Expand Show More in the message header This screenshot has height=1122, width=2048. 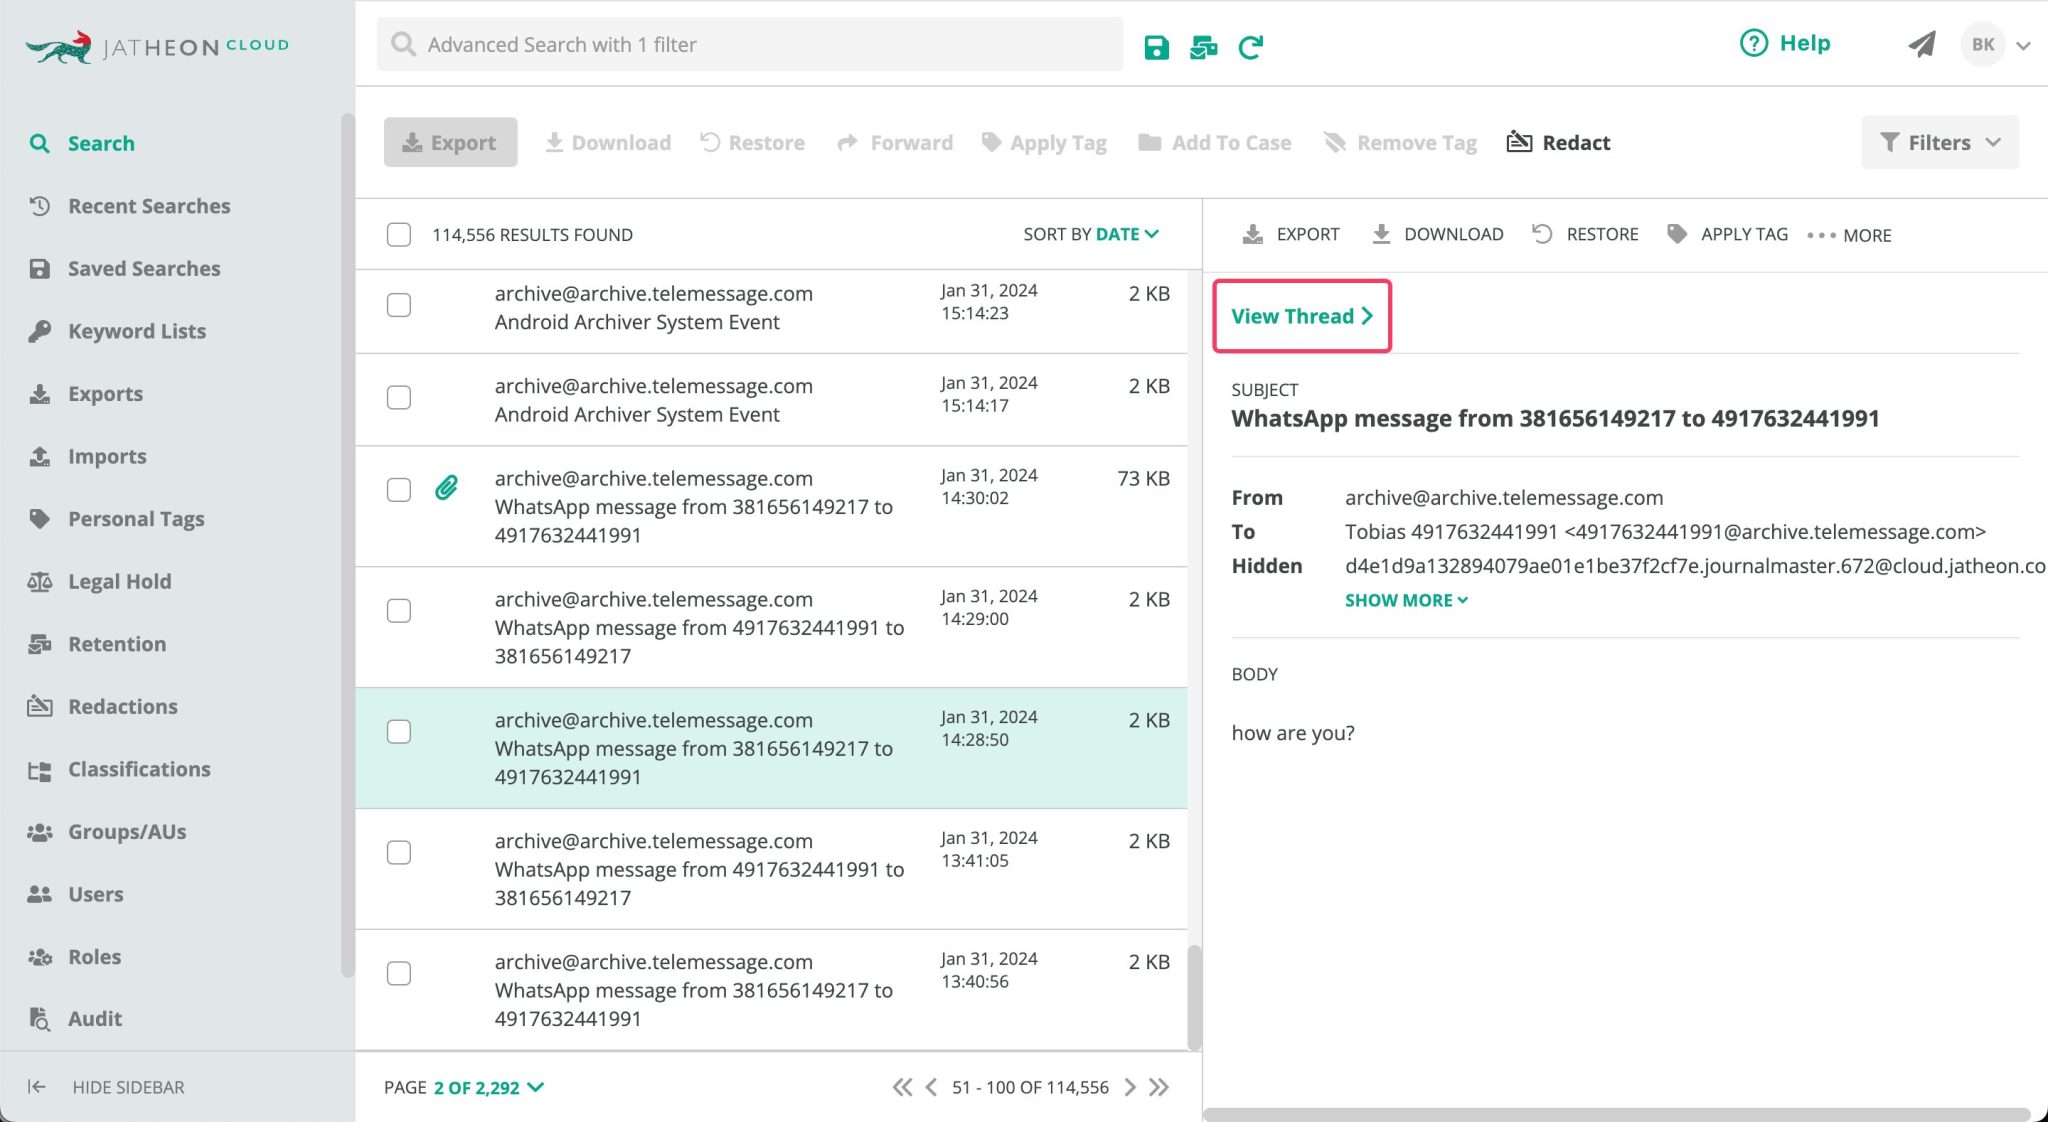point(1405,600)
